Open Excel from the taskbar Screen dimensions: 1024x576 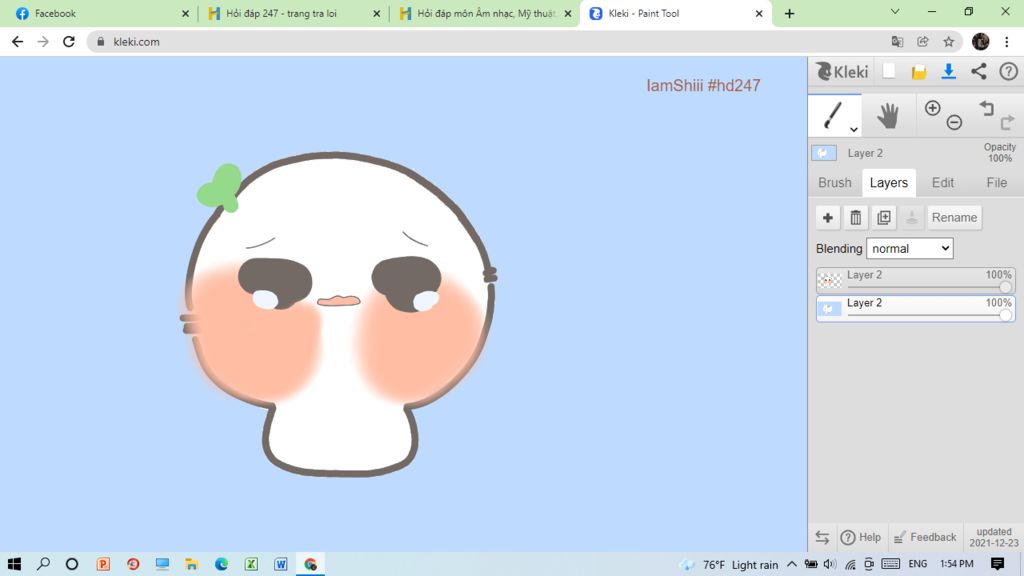pyautogui.click(x=251, y=564)
